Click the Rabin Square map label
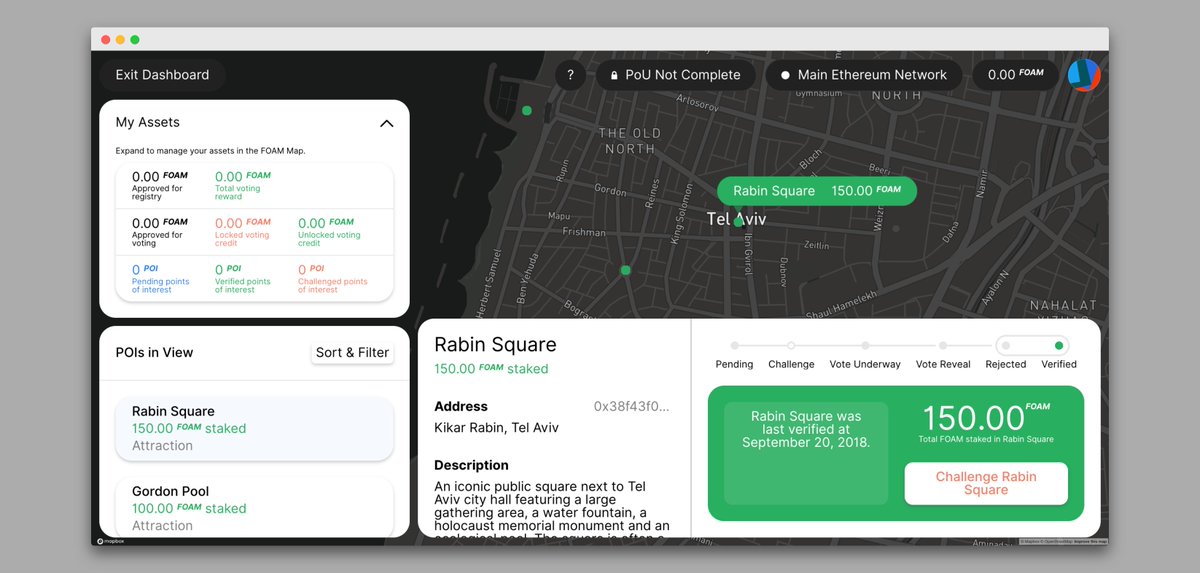Image resolution: width=1200 pixels, height=573 pixels. click(816, 191)
